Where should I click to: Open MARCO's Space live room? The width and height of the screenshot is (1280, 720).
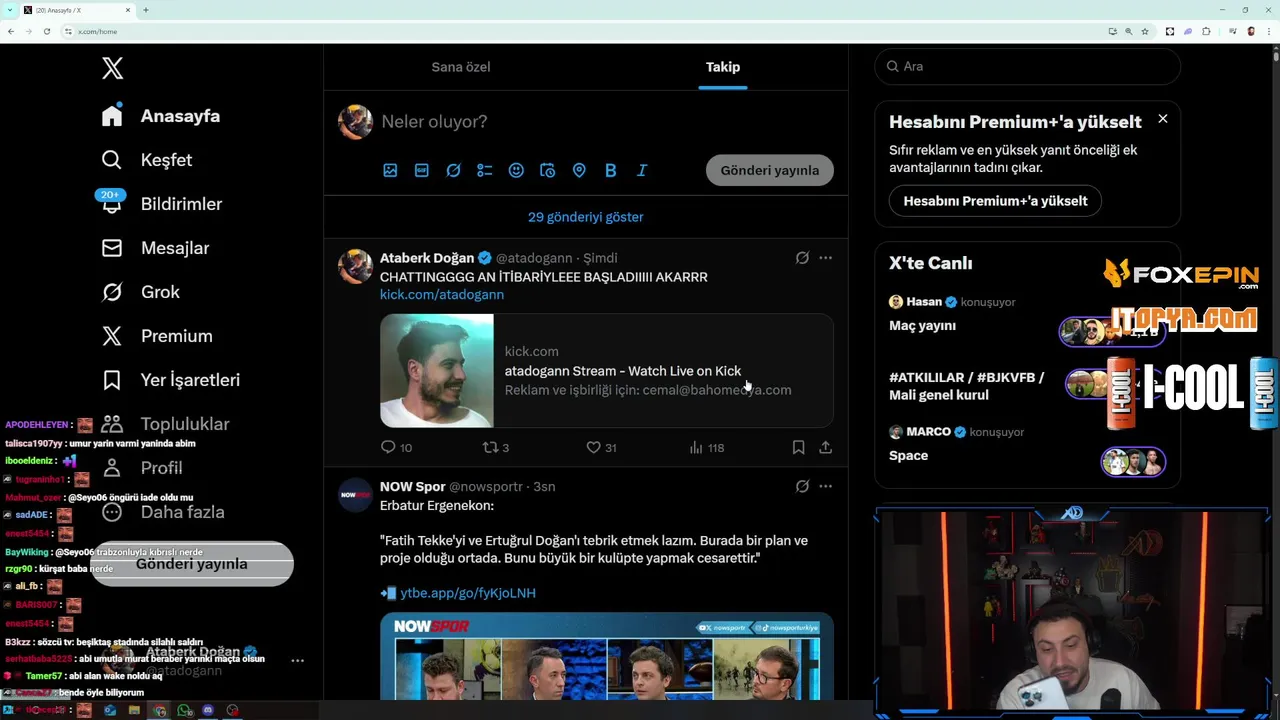click(x=1028, y=445)
